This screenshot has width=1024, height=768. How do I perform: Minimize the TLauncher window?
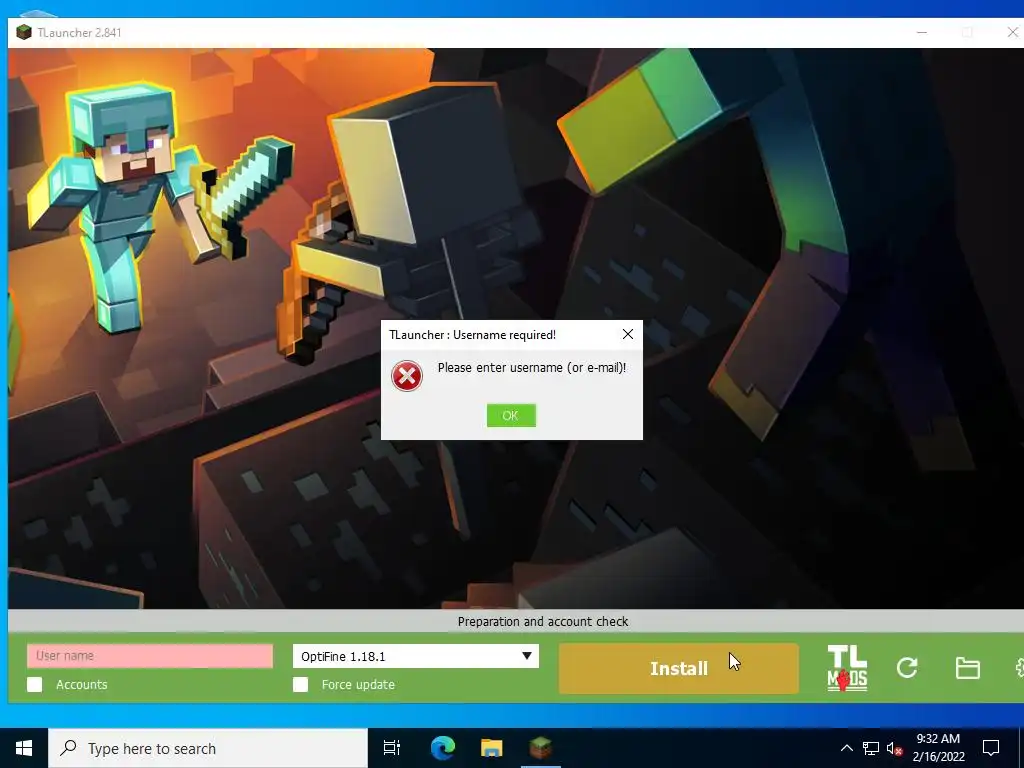point(921,32)
